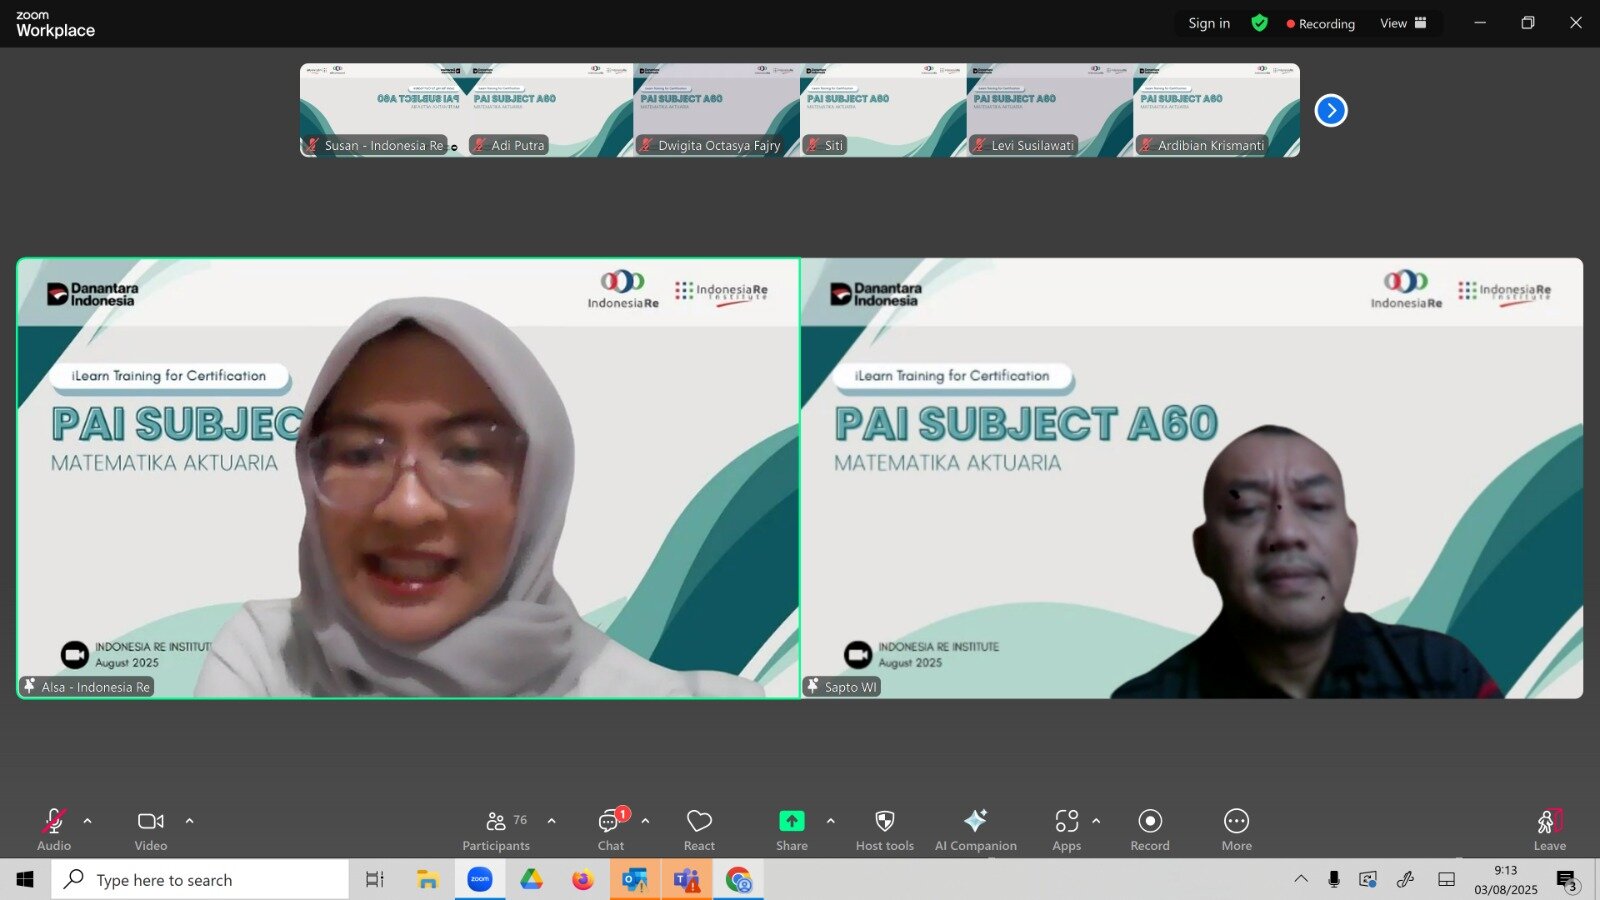The image size is (1600, 900).
Task: Select Susan - Indonesia Re thumbnail
Action: tap(383, 110)
